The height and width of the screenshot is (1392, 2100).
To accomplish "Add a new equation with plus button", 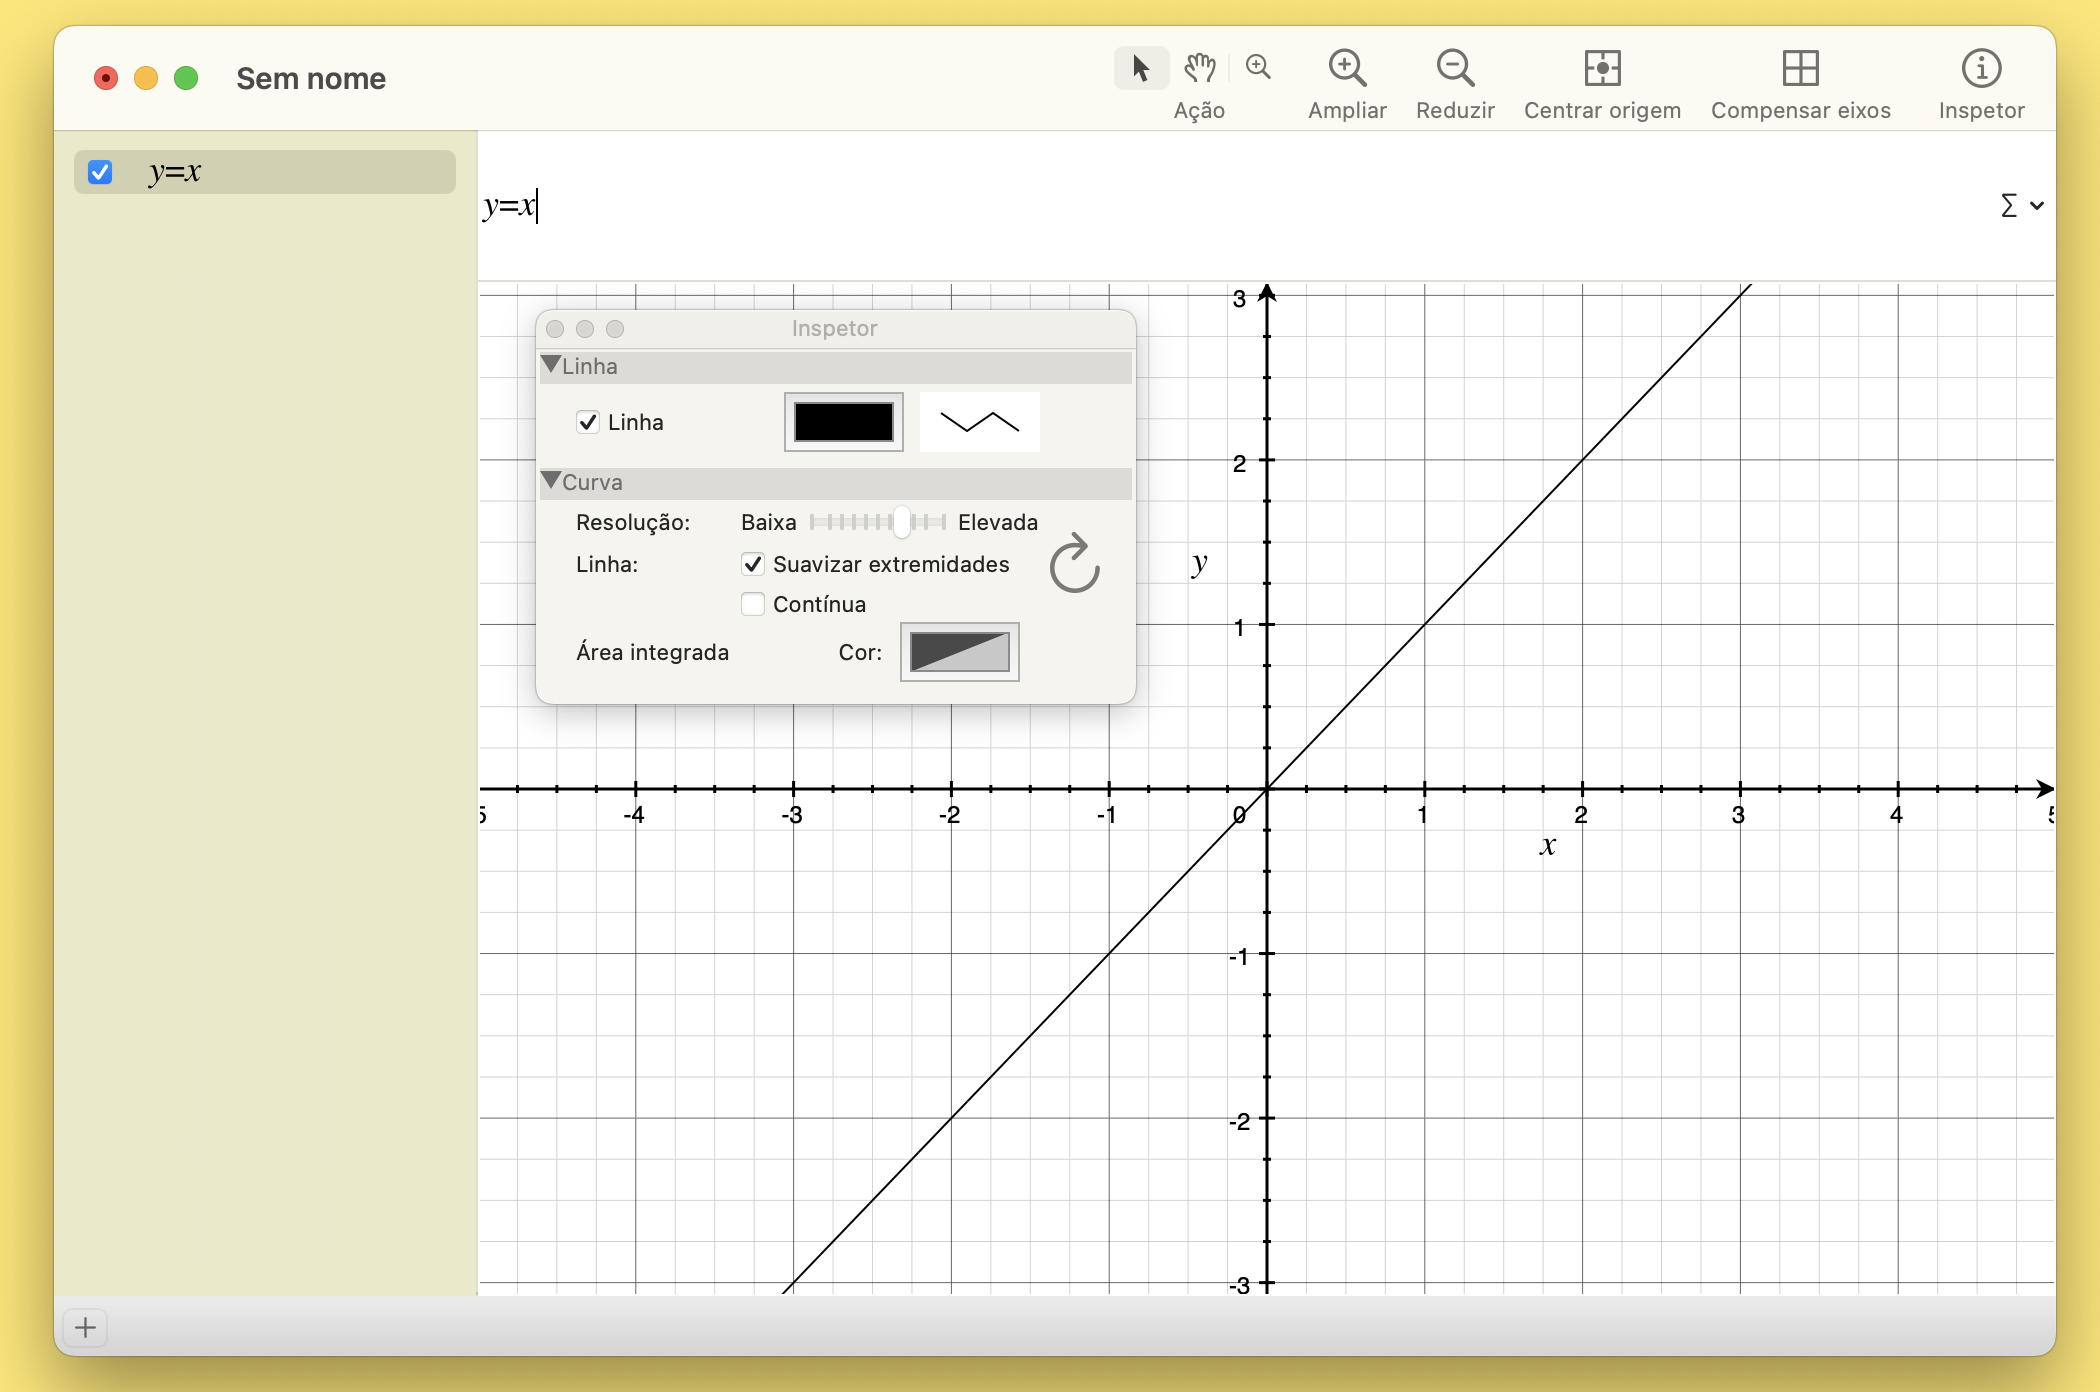I will tap(86, 1328).
